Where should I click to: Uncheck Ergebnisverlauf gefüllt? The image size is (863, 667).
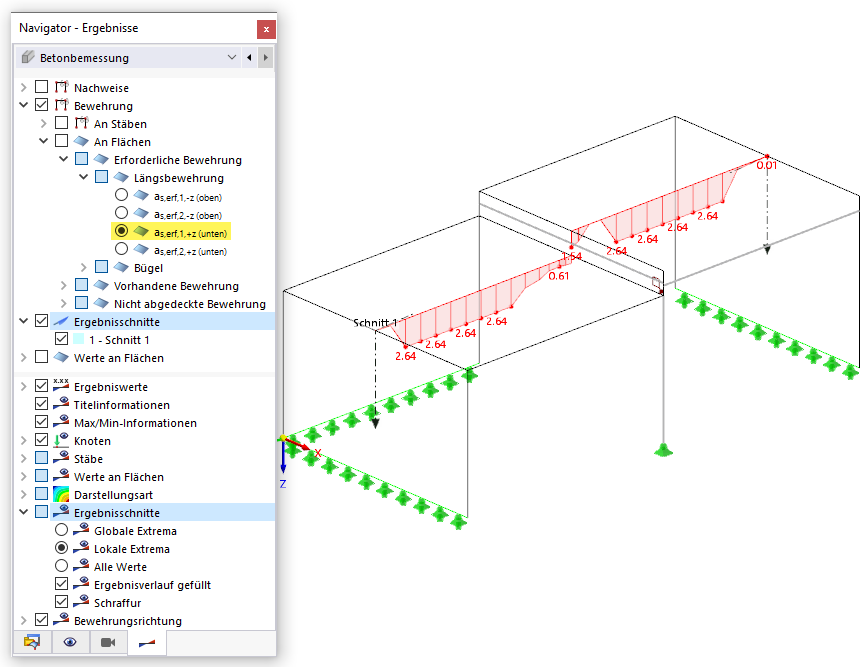click(x=62, y=583)
